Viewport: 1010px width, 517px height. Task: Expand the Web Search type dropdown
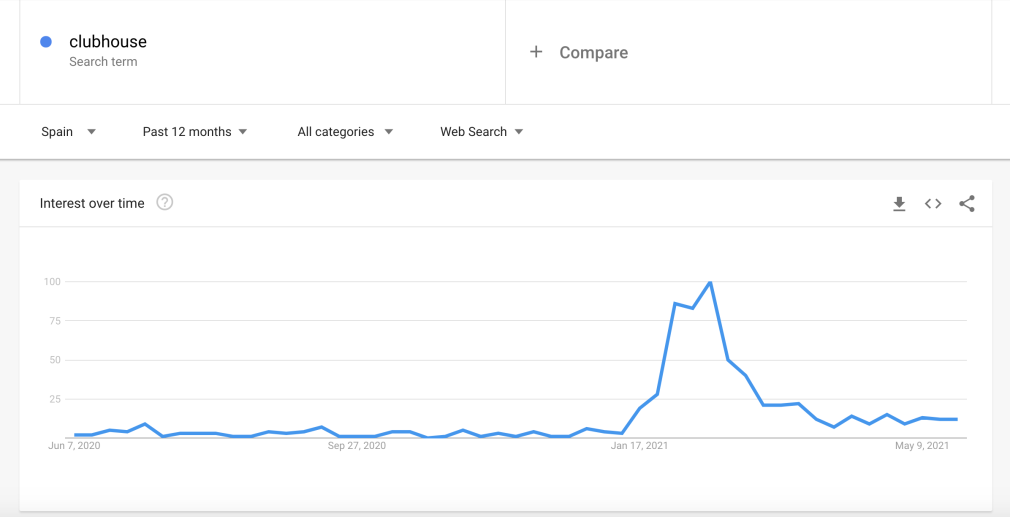482,131
